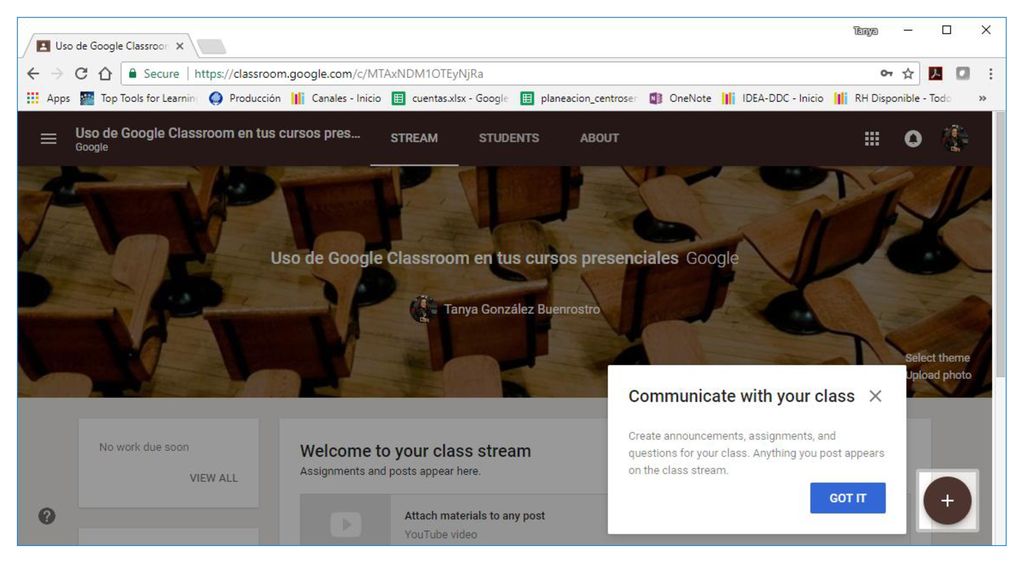Open the Top Tools for Learning bookmark

point(138,98)
